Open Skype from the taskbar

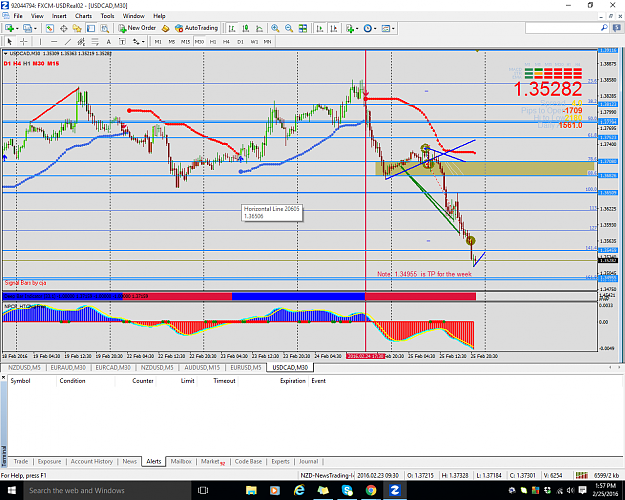(x=347, y=490)
